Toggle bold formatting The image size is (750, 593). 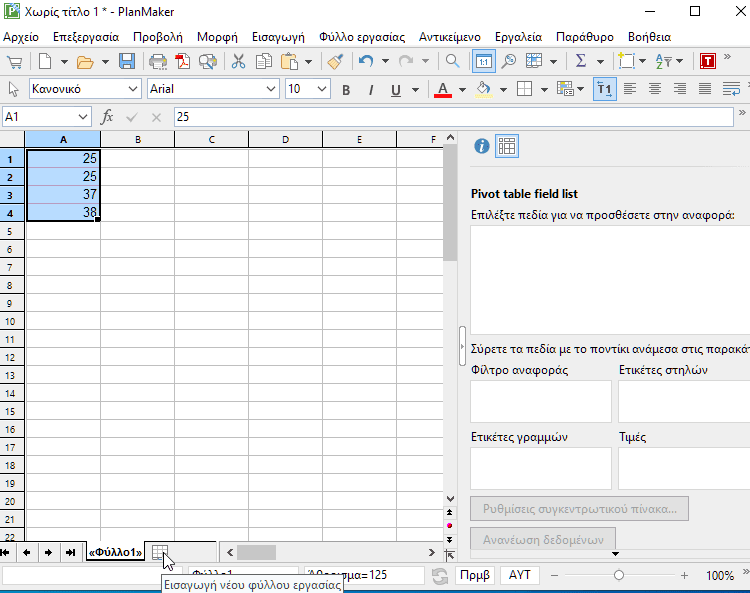point(346,90)
